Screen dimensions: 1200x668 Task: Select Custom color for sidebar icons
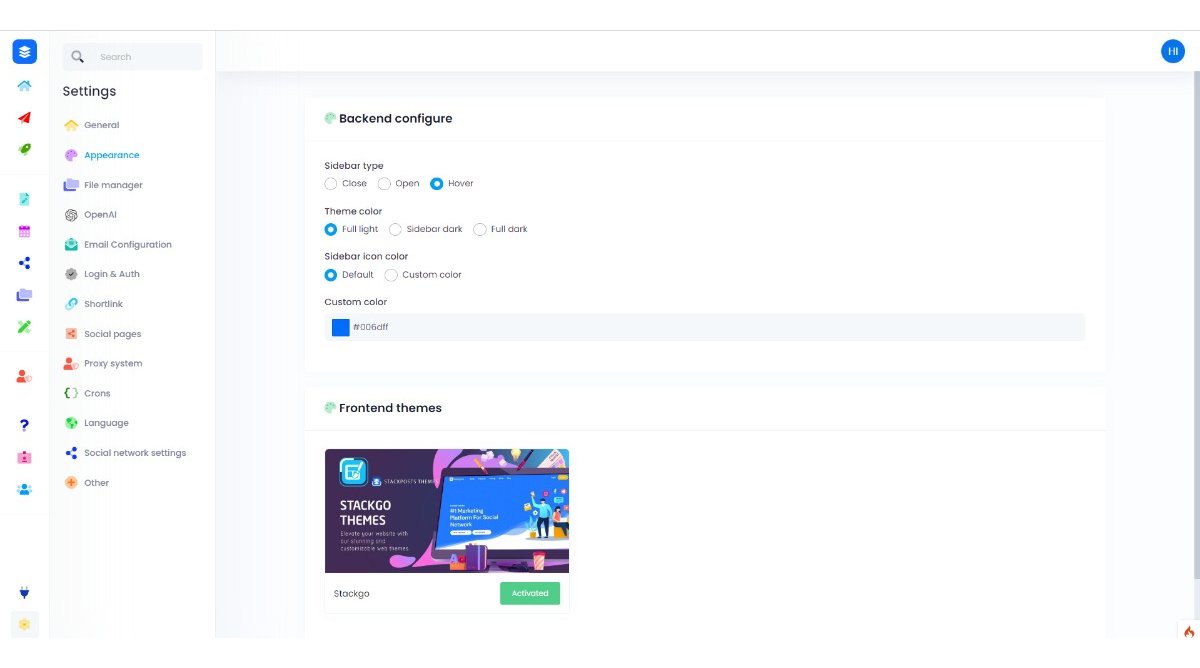tap(391, 275)
